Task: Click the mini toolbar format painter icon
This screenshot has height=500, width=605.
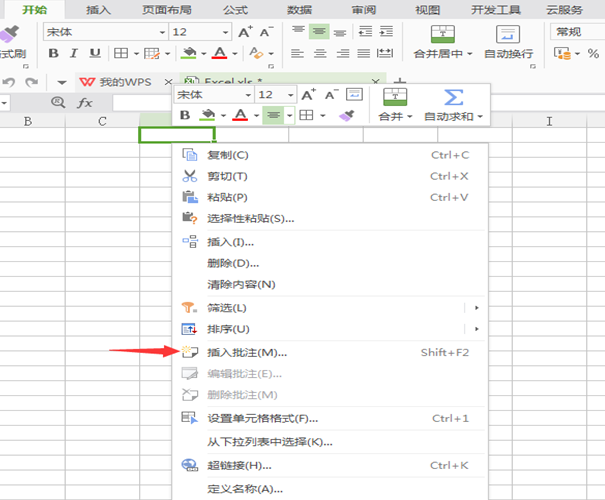Action: click(x=346, y=115)
